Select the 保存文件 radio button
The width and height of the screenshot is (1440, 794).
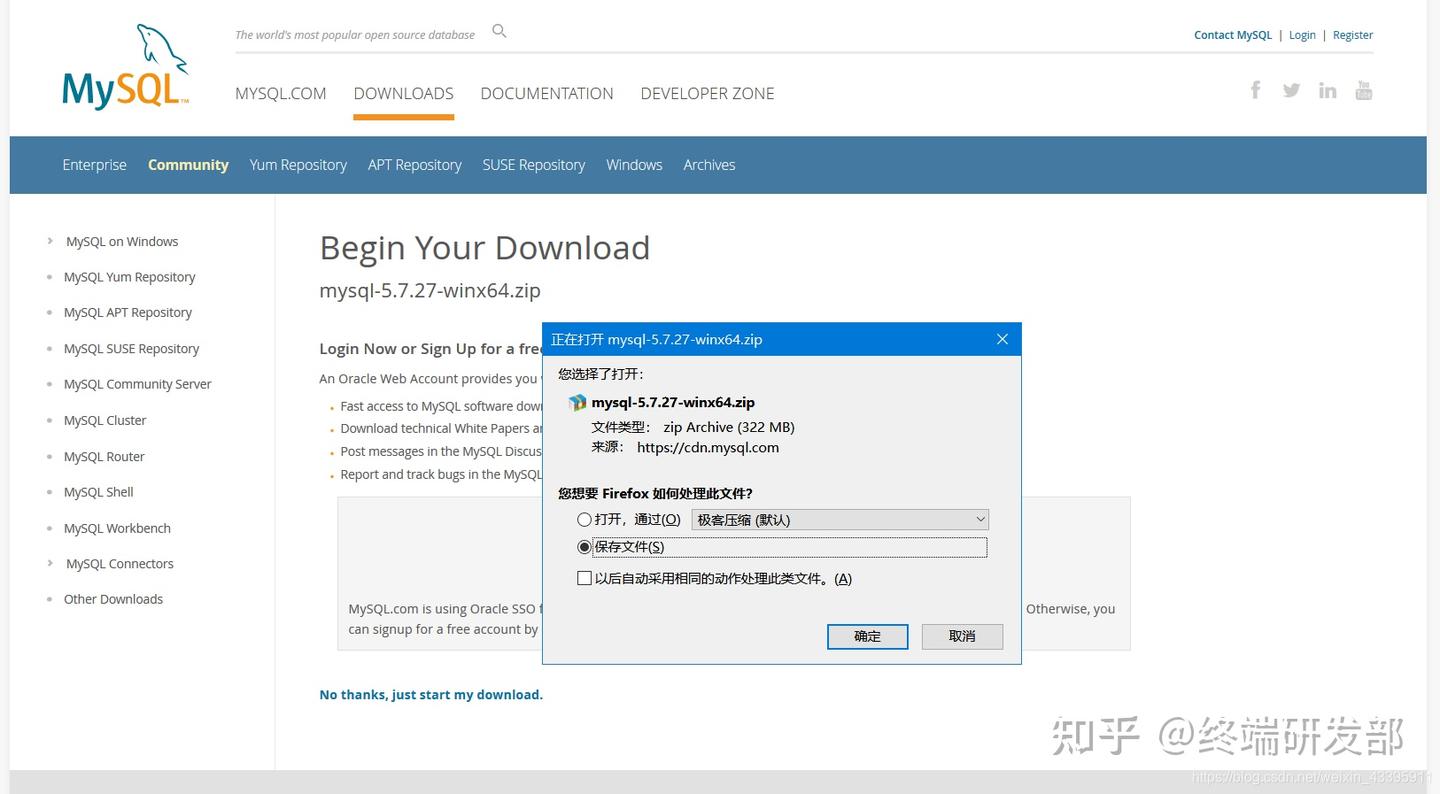[584, 547]
